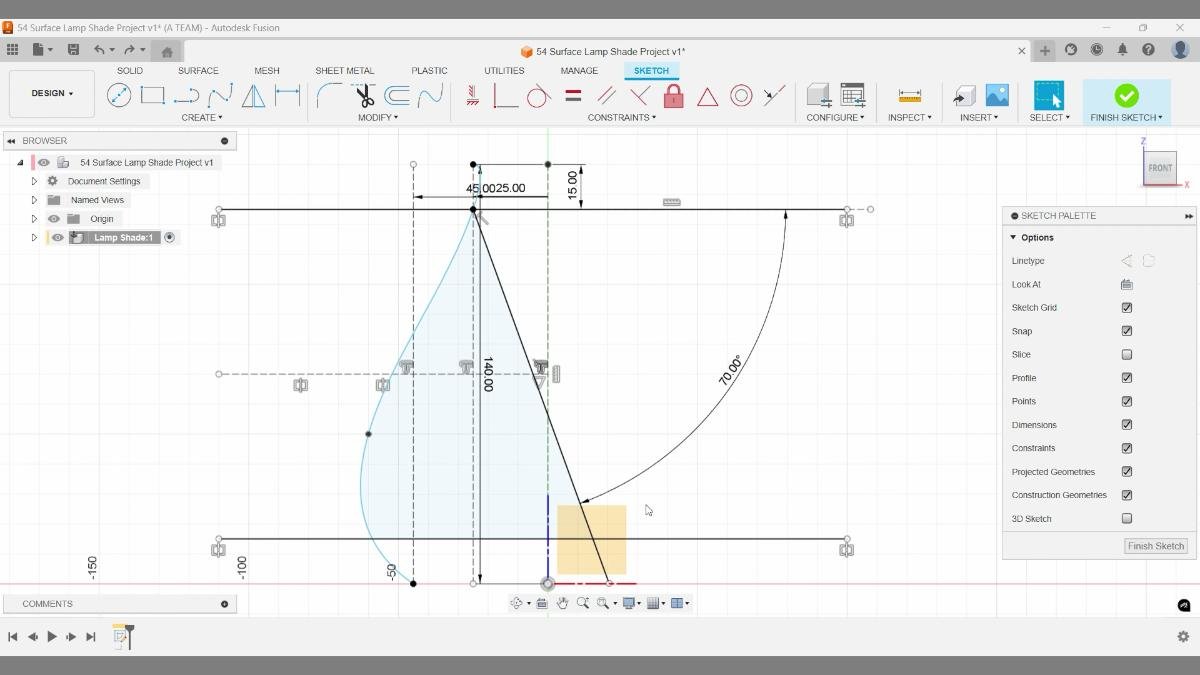Viewport: 1200px width, 675px height.
Task: Open the DESIGN workspace dropdown
Action: pyautogui.click(x=51, y=93)
